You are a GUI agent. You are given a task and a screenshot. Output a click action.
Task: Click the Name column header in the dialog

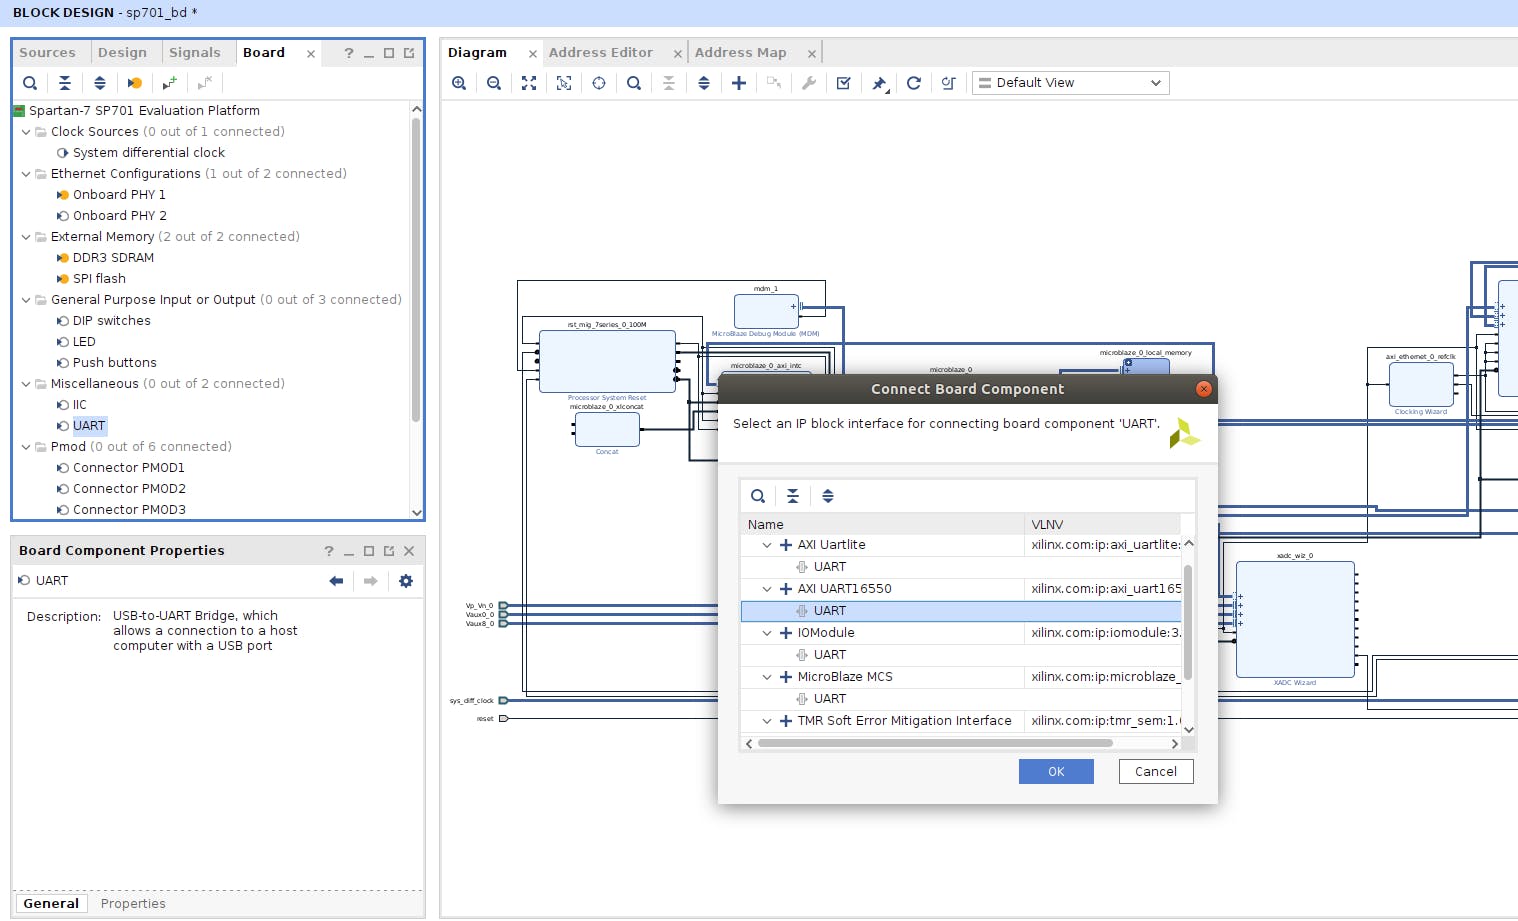coord(883,525)
